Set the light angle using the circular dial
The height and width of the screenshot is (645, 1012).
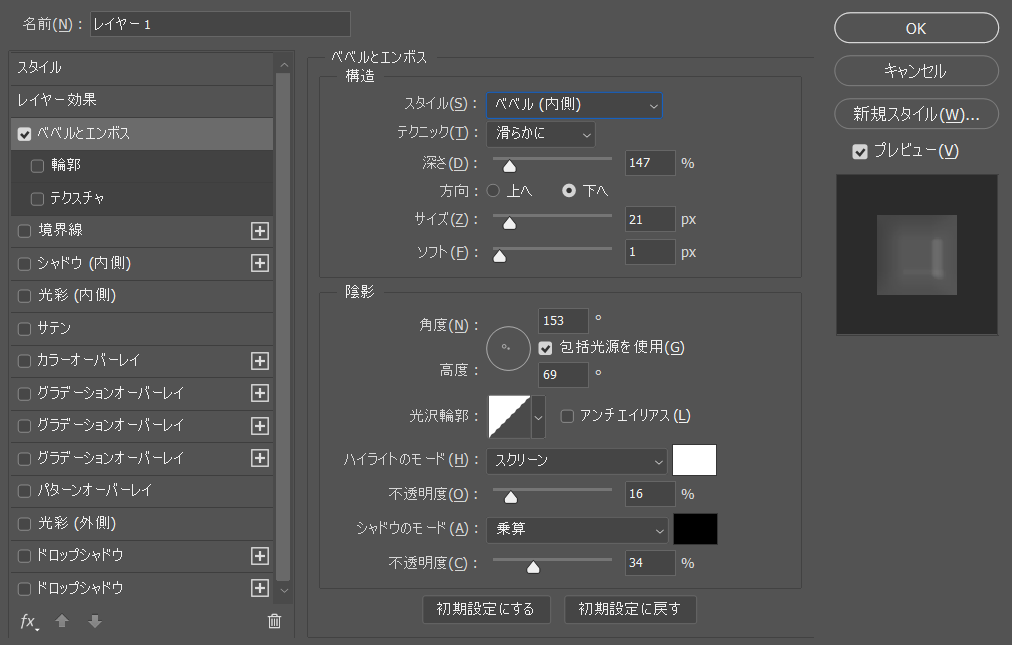(x=508, y=348)
